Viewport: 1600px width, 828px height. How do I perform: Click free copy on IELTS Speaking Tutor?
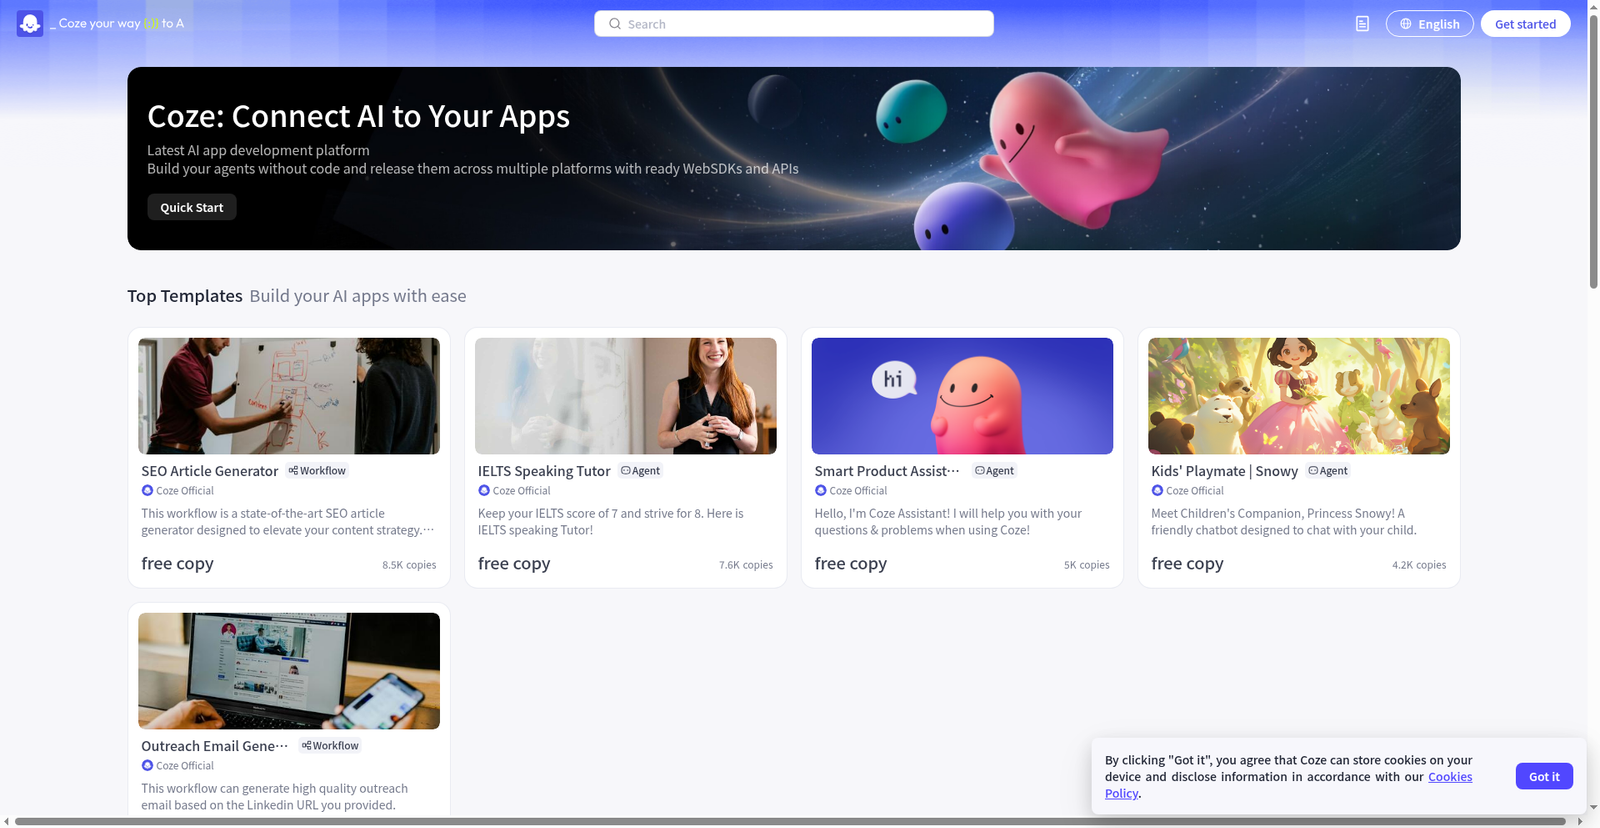point(514,564)
